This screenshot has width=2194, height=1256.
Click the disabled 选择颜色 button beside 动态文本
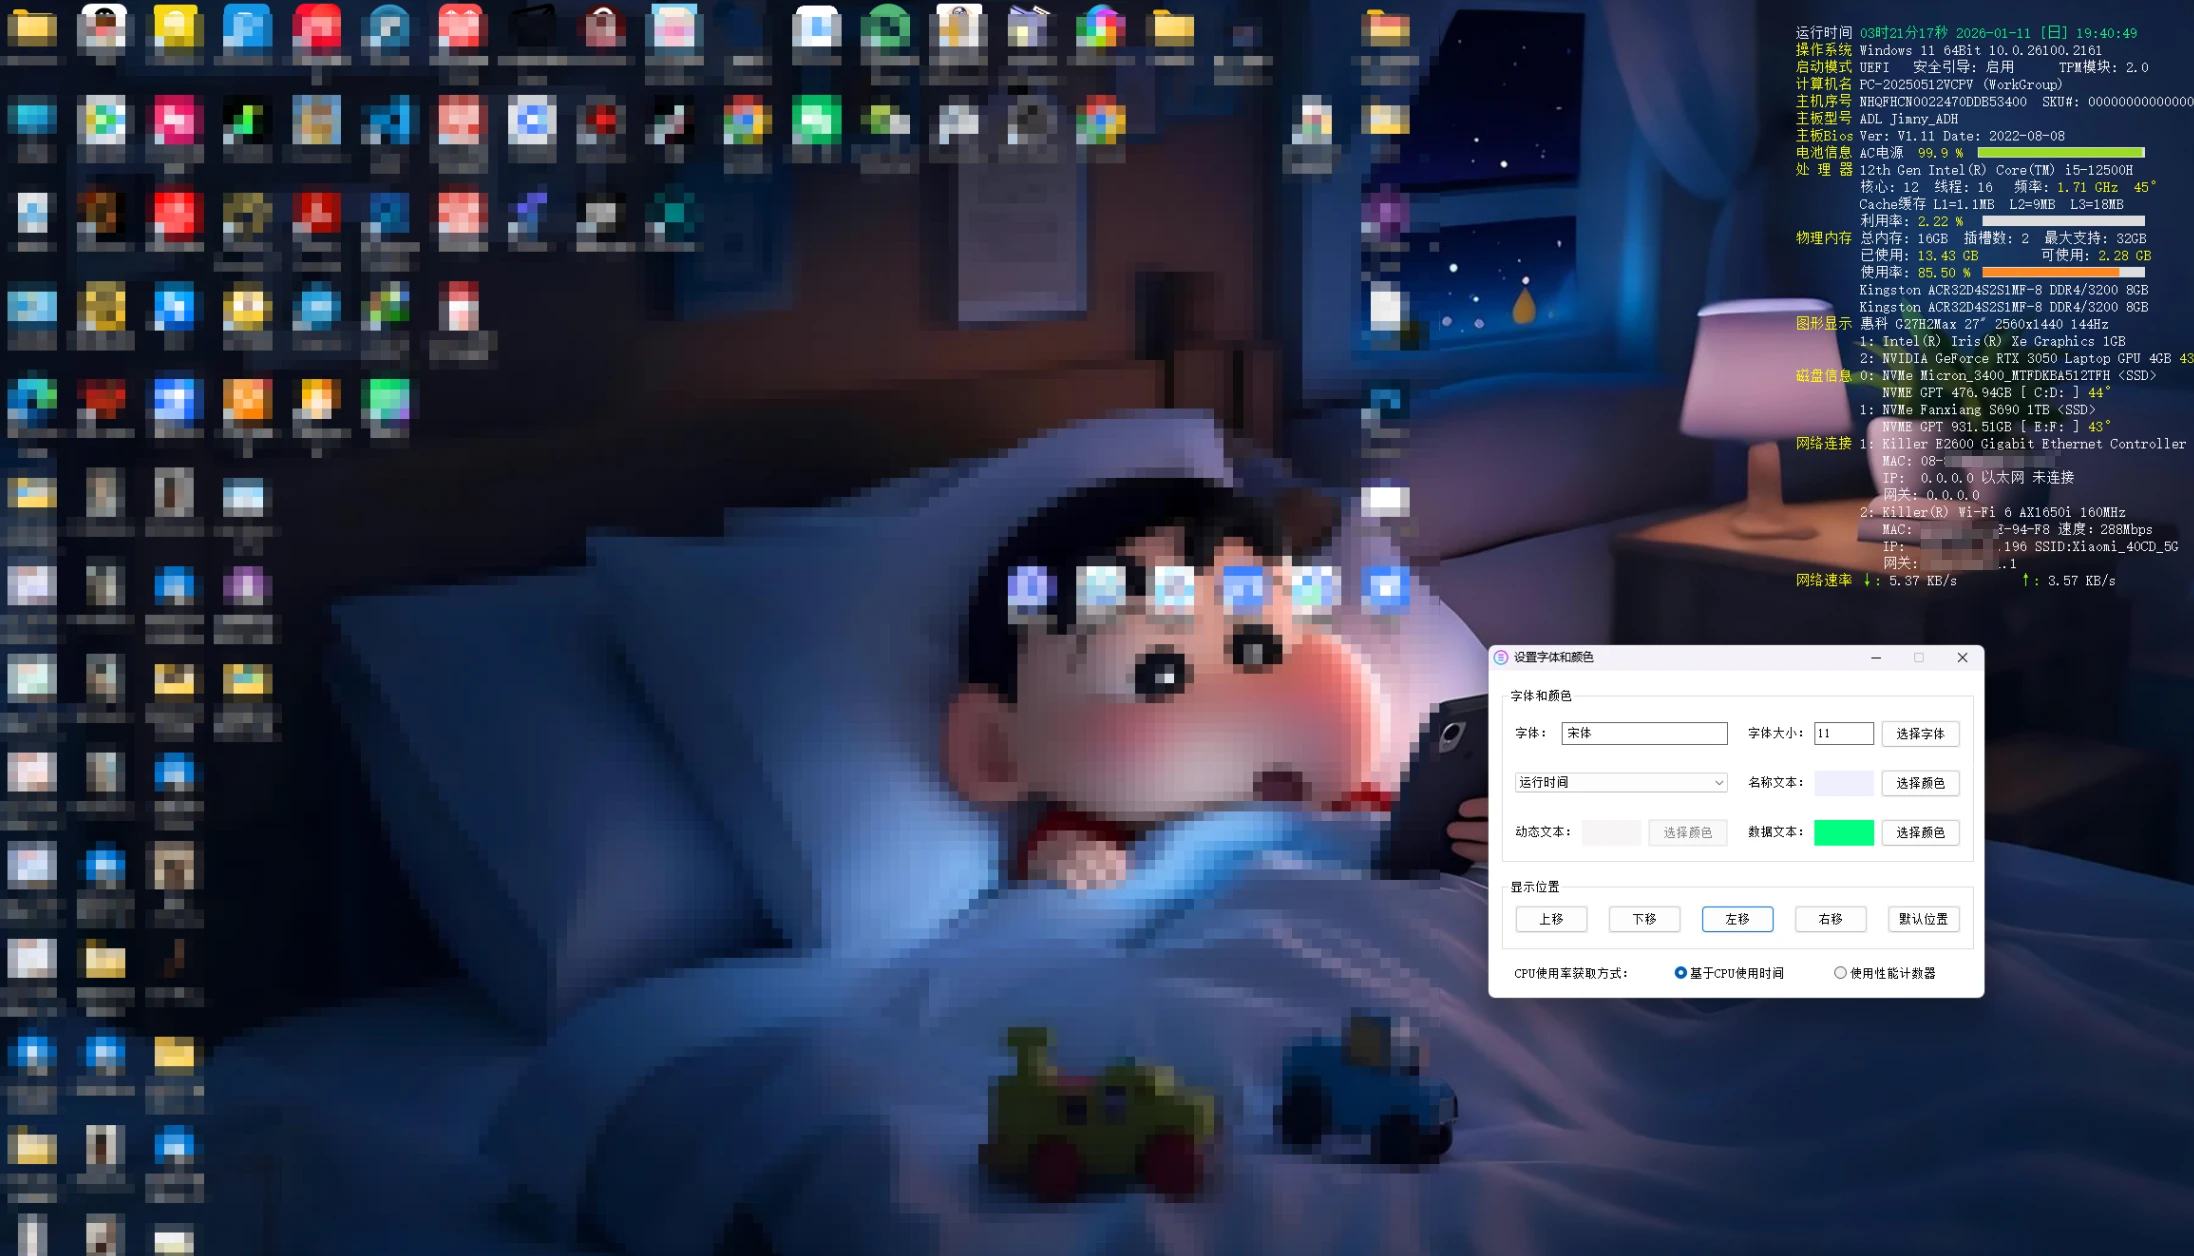(x=1687, y=832)
